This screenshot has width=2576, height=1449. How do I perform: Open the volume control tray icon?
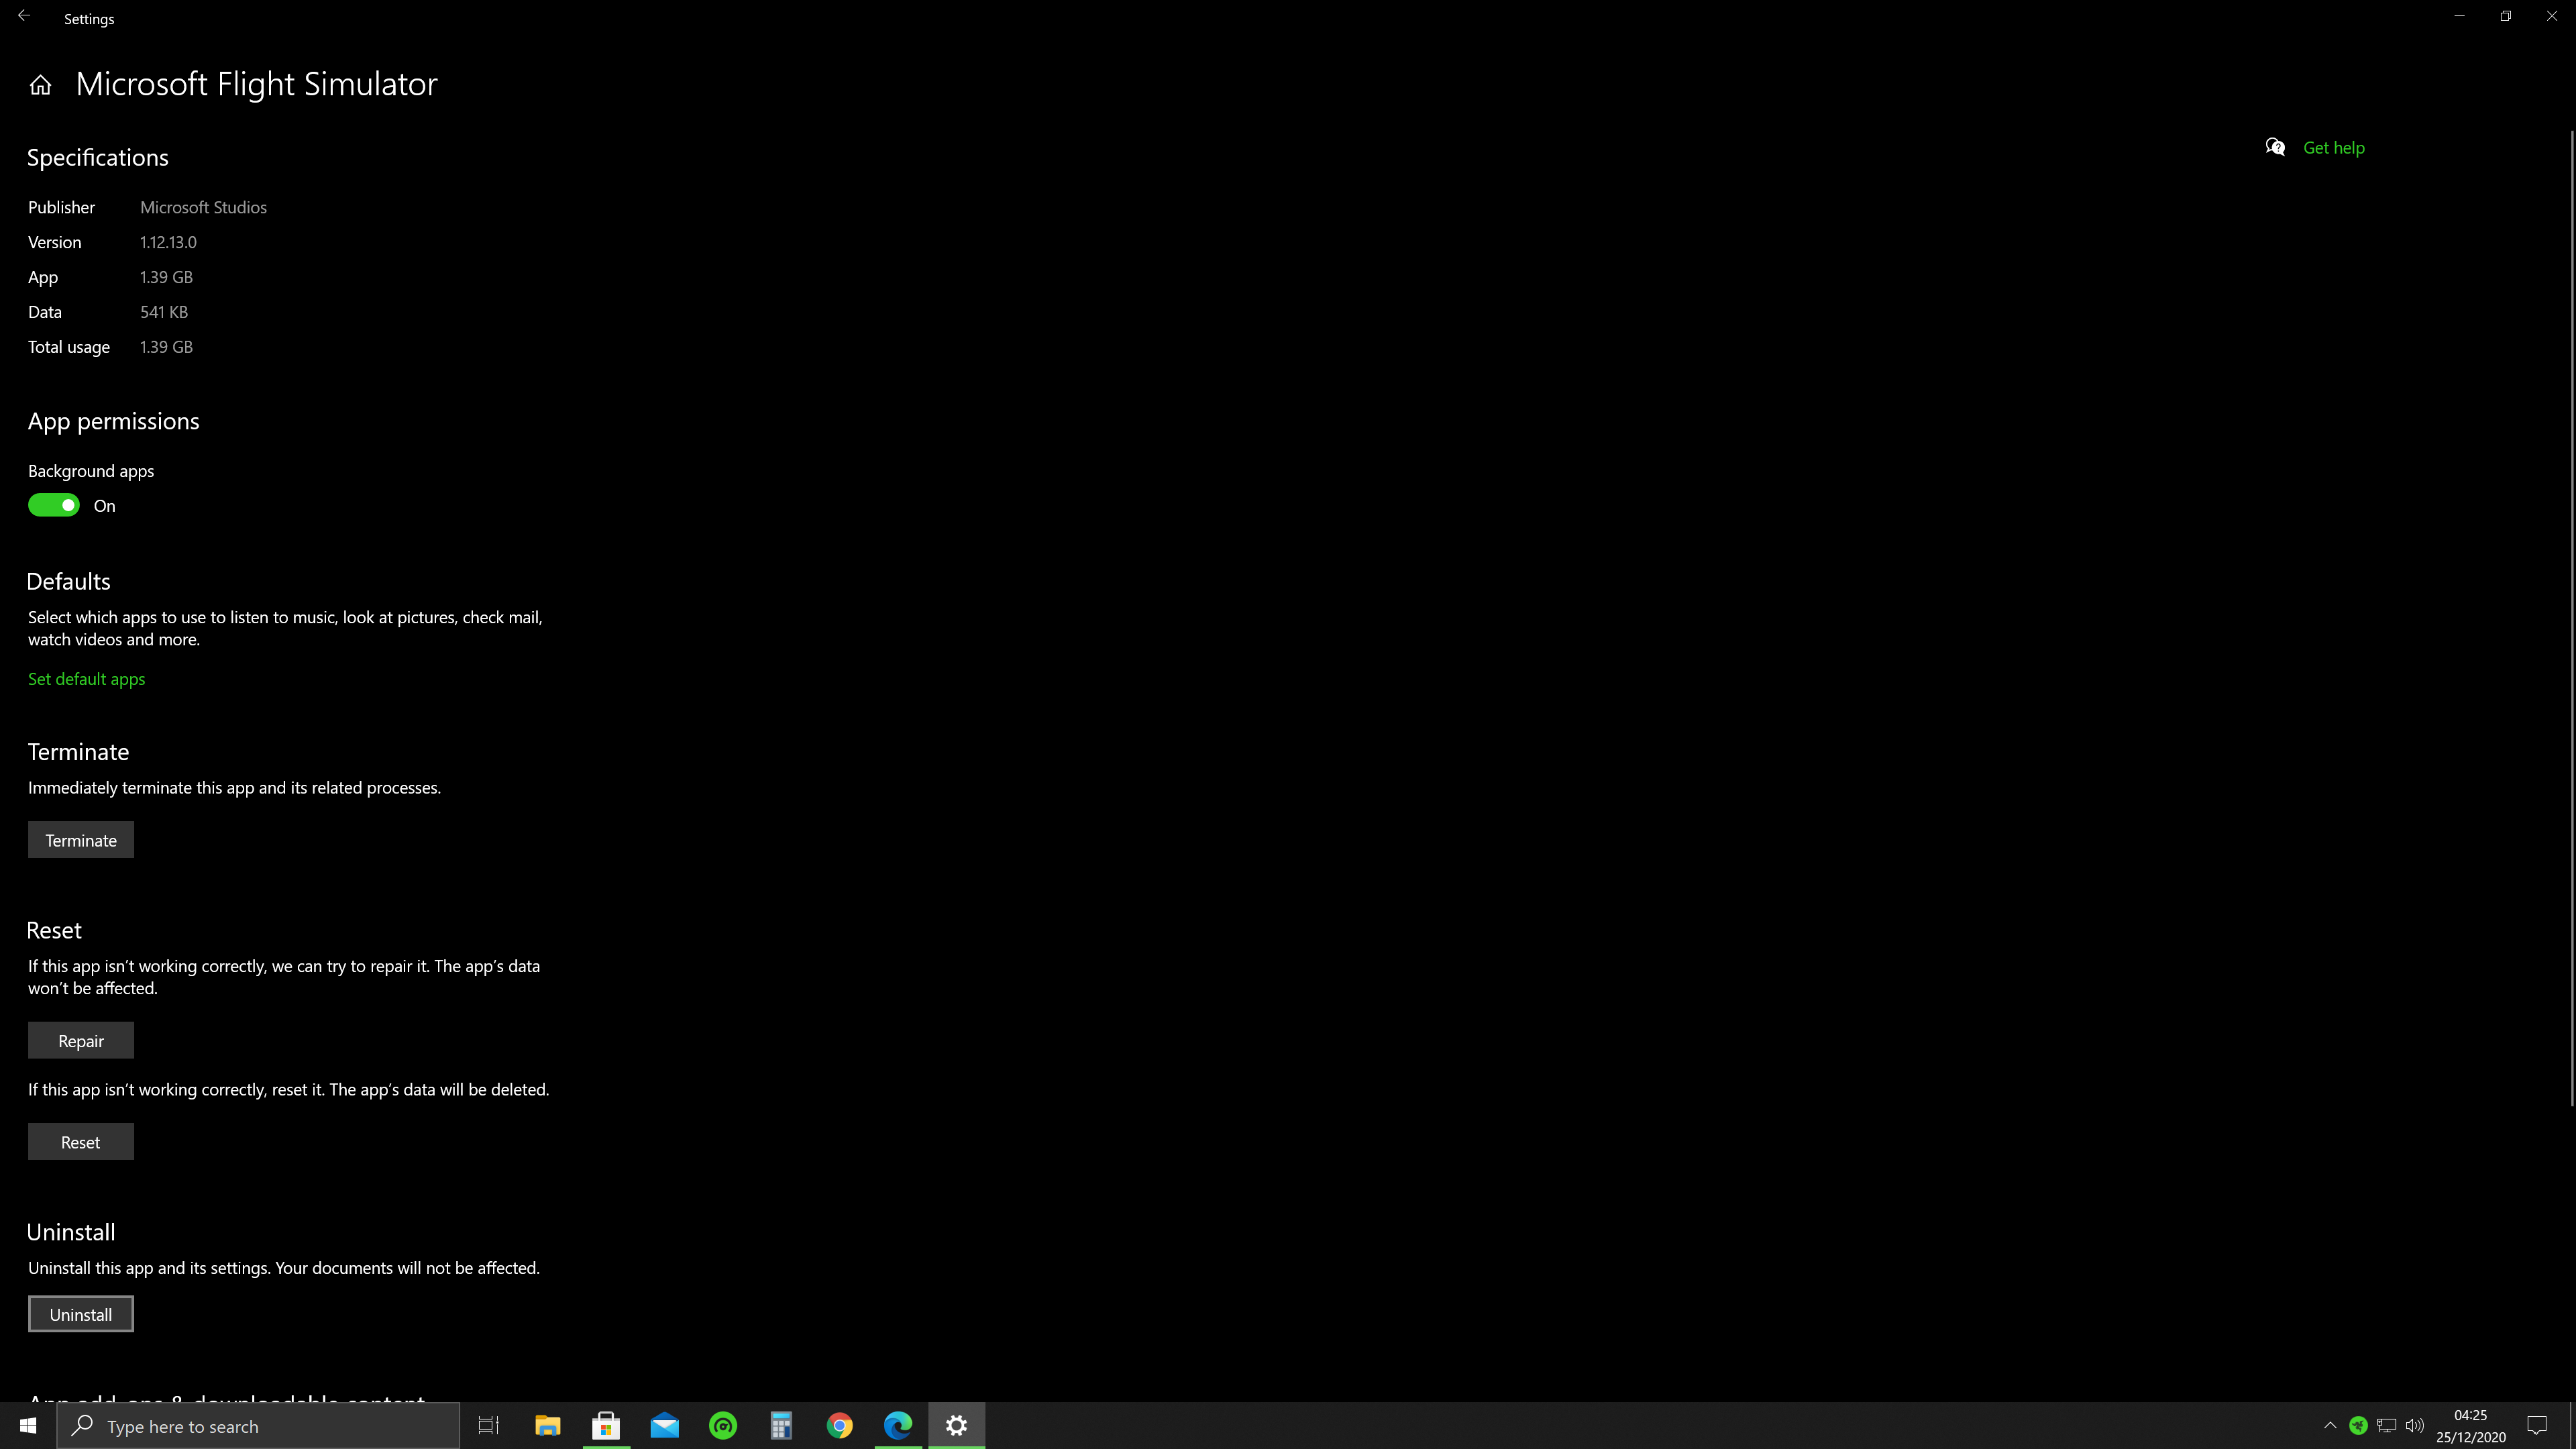pos(2415,1425)
